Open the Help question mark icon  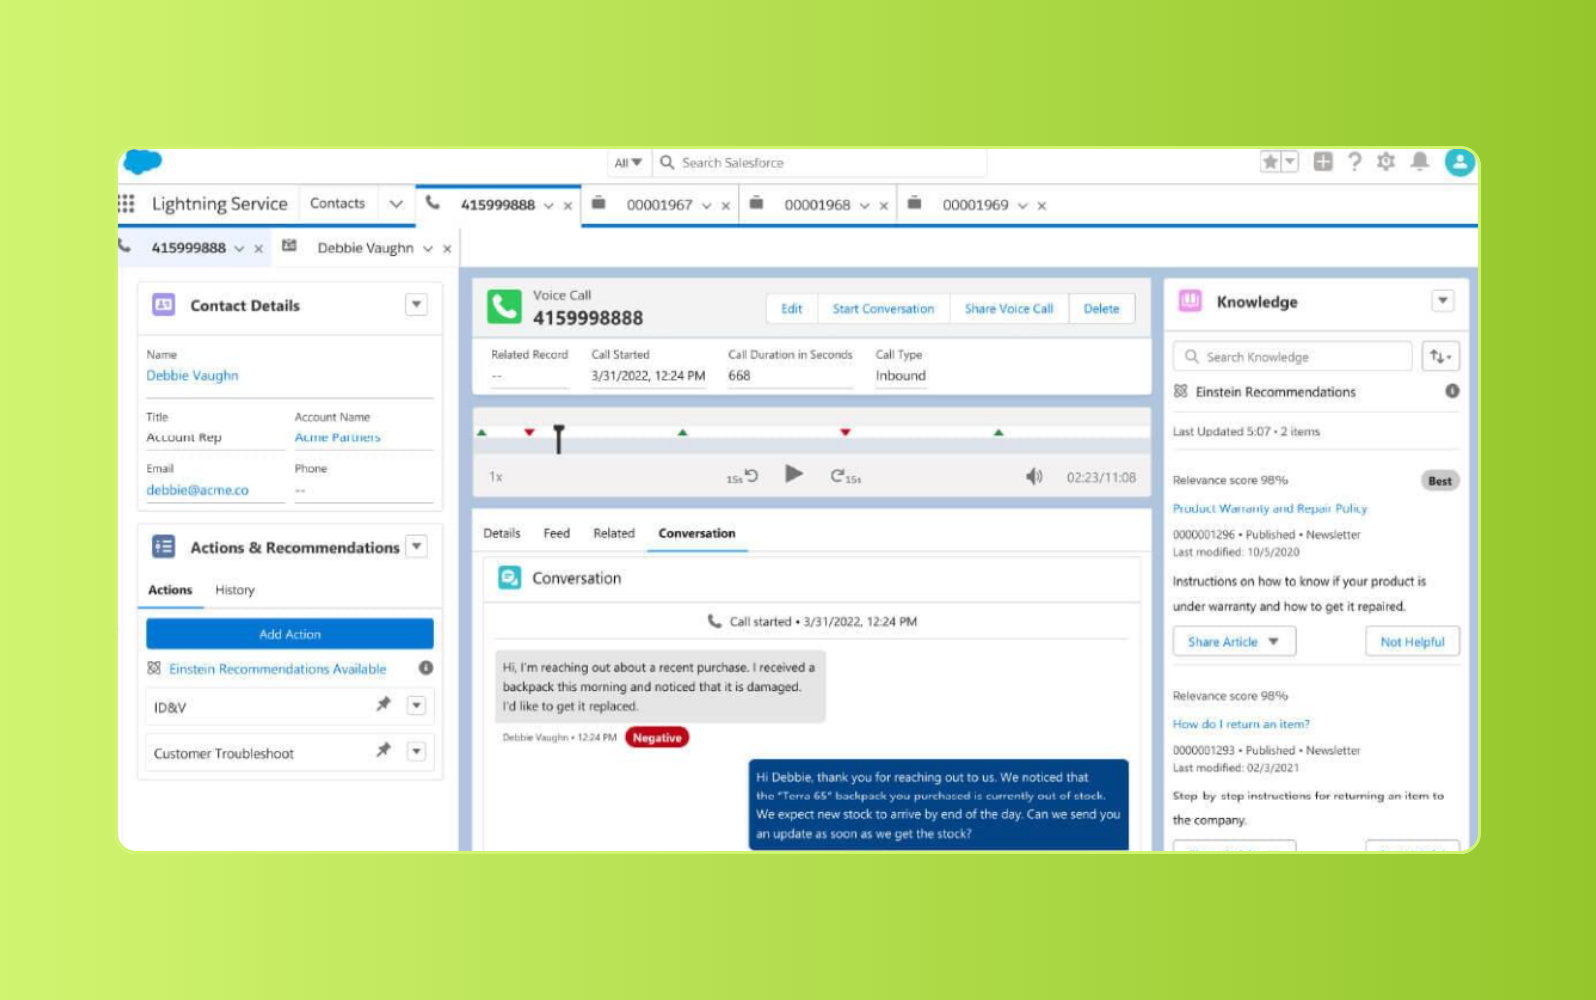coord(1354,161)
